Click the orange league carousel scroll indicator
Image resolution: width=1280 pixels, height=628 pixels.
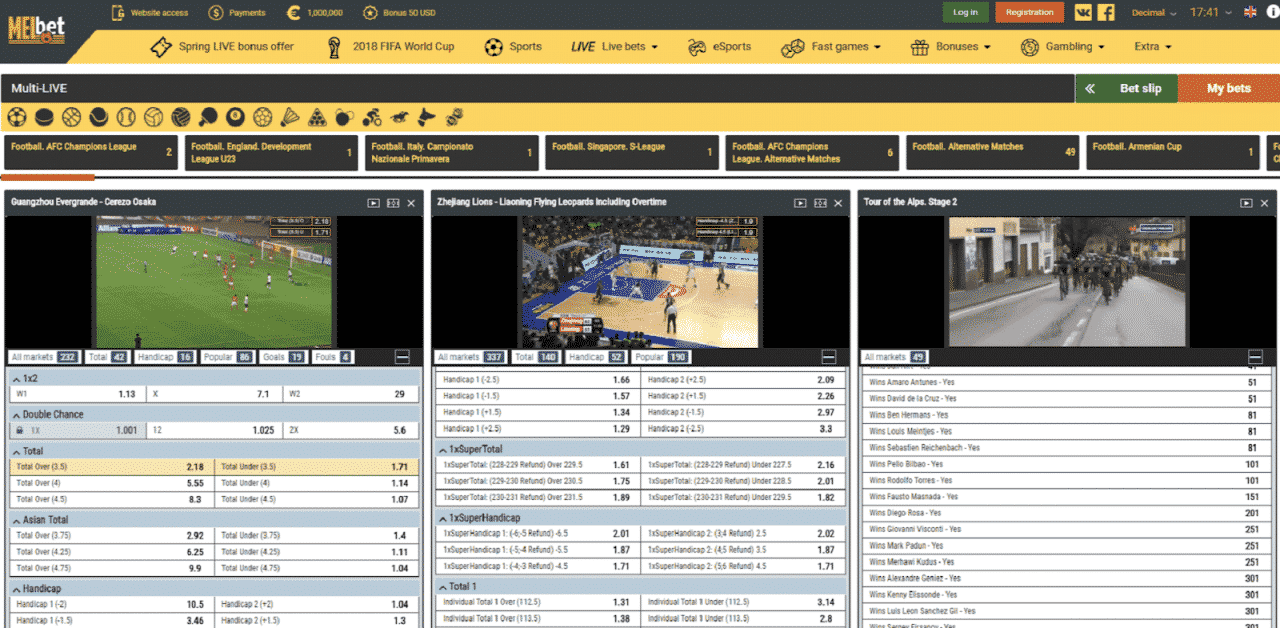(x=49, y=177)
